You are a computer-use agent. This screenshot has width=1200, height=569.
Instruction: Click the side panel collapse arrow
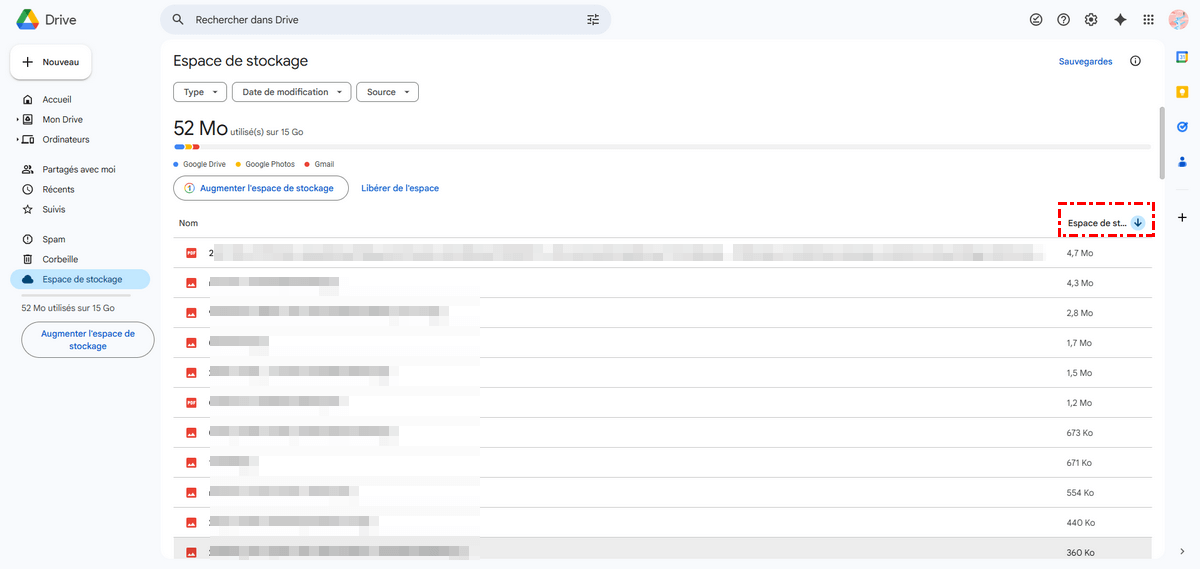1182,551
